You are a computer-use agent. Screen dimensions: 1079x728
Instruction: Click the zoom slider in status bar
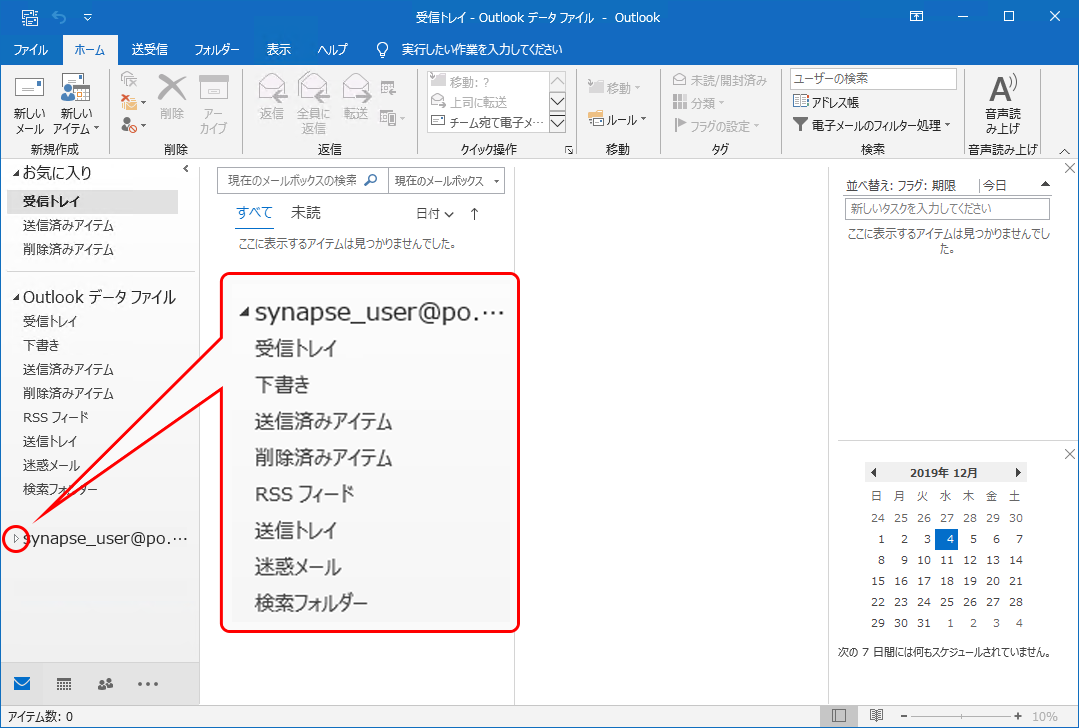coord(962,716)
